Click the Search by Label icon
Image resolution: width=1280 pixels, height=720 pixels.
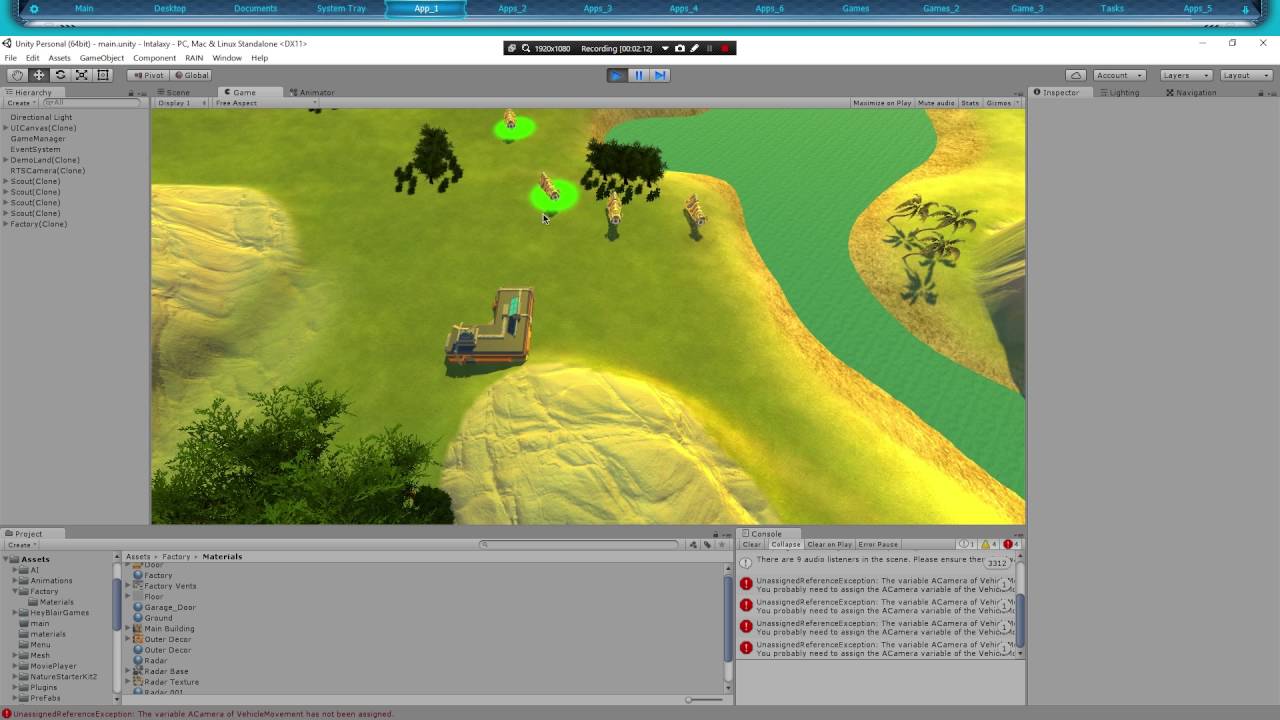point(707,545)
